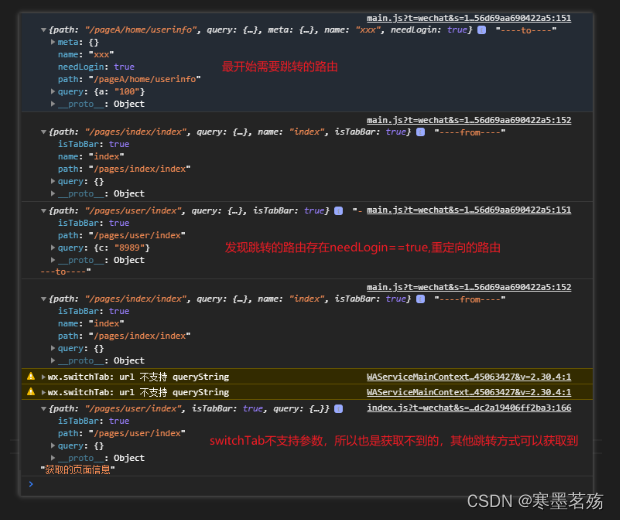Open the index.js:166 source link
The width and height of the screenshot is (620, 520).
(x=469, y=408)
